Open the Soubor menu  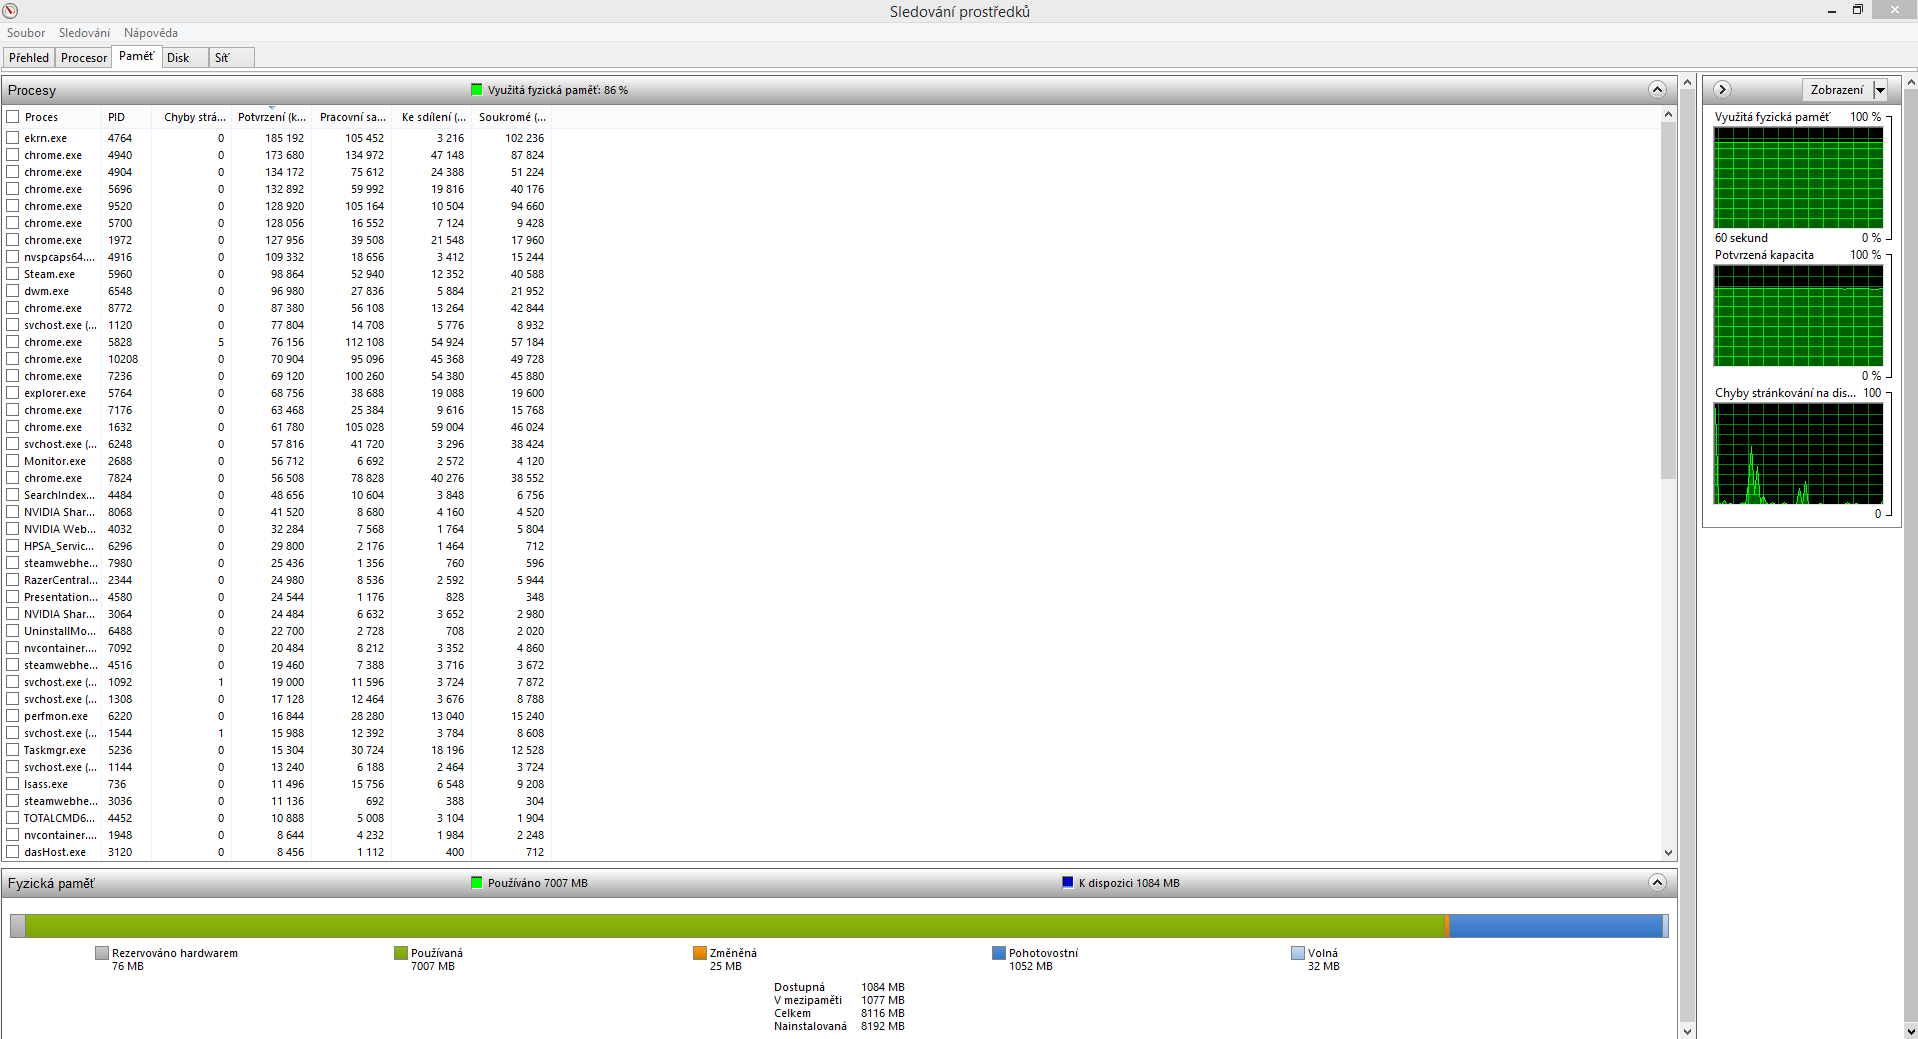tap(26, 33)
